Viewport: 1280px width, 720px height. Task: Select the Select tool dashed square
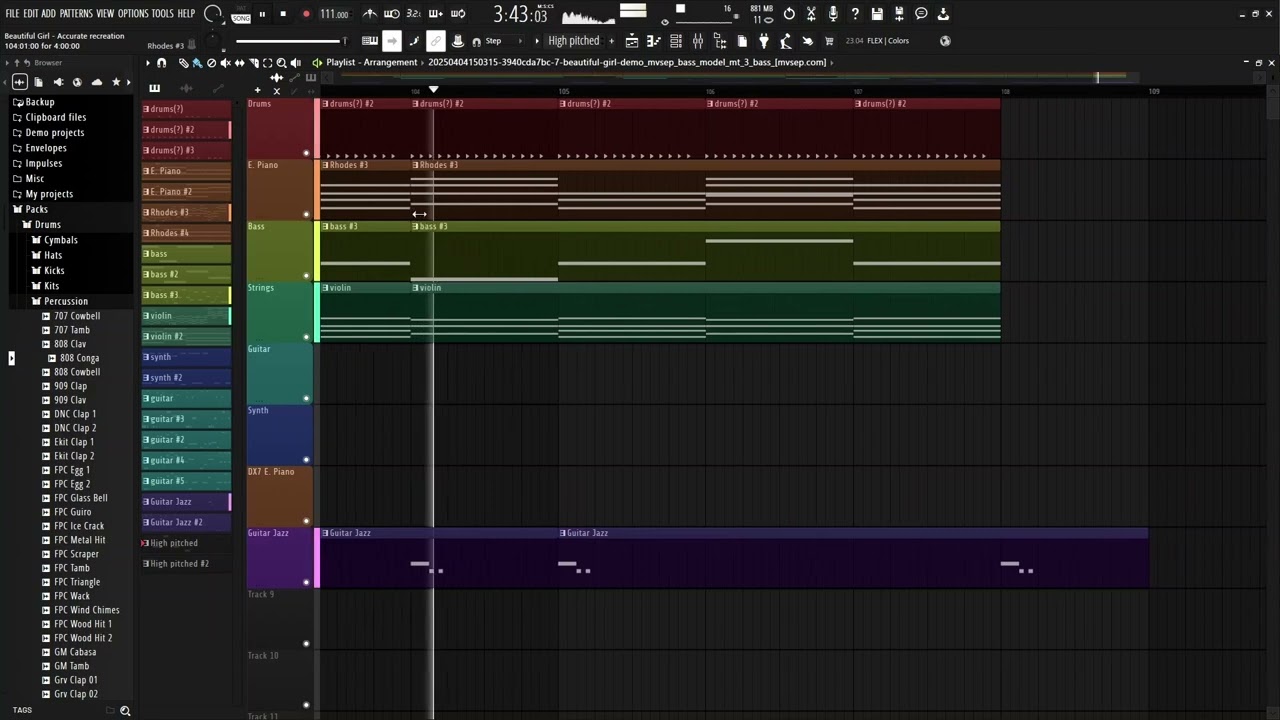point(267,63)
